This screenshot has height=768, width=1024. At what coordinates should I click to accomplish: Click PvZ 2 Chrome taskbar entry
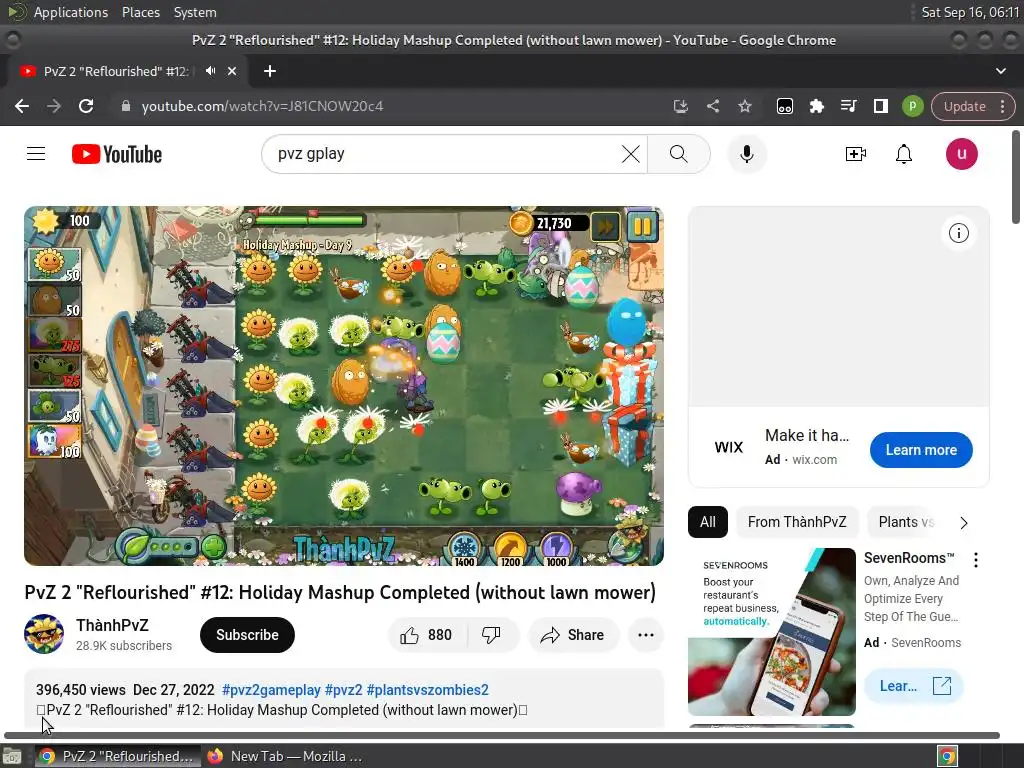(x=118, y=756)
